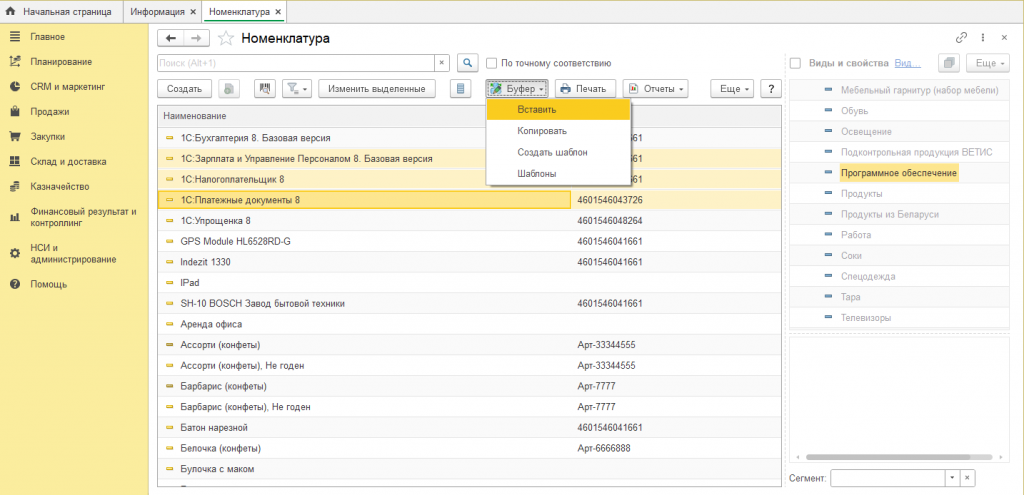Select row 1С:Платежные документы 8
1024x495 pixels.
pos(364,200)
